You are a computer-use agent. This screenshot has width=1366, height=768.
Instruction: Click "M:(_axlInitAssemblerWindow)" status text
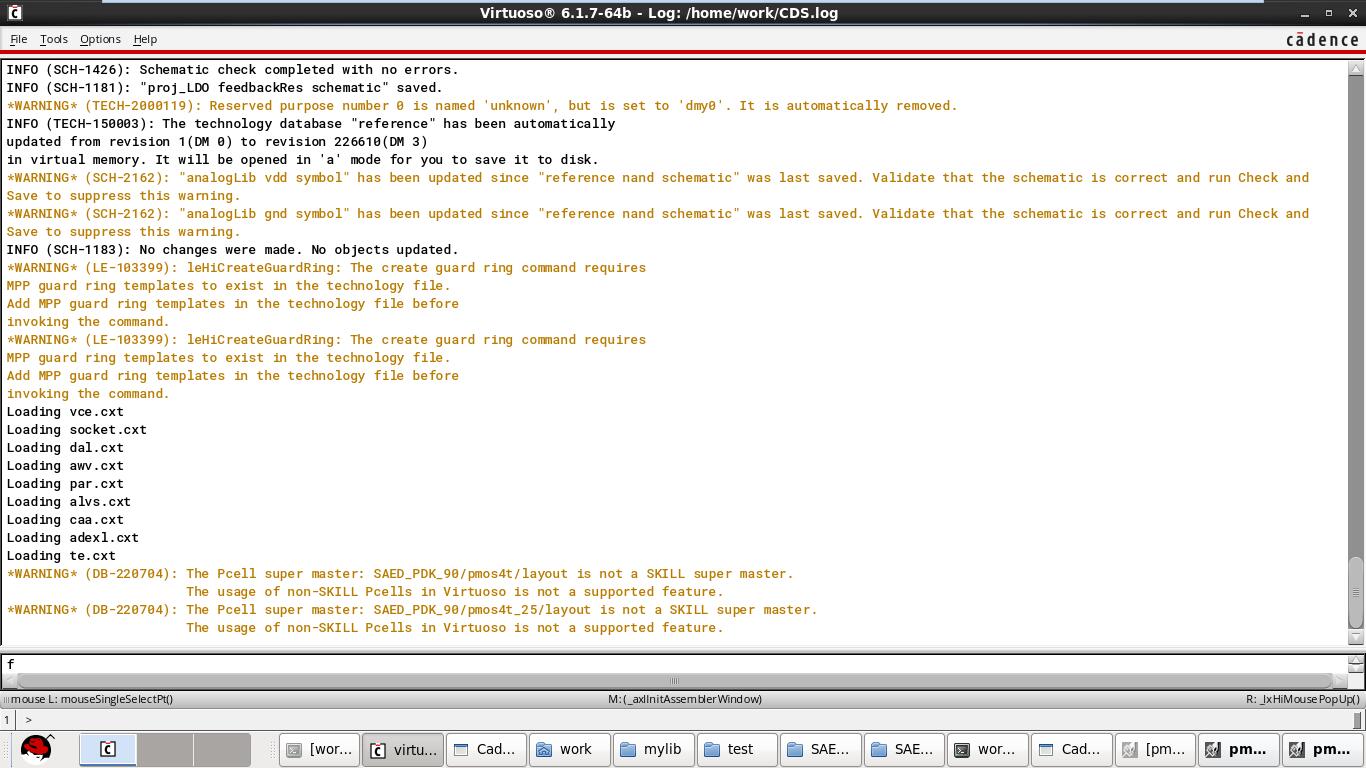pyautogui.click(x=685, y=699)
